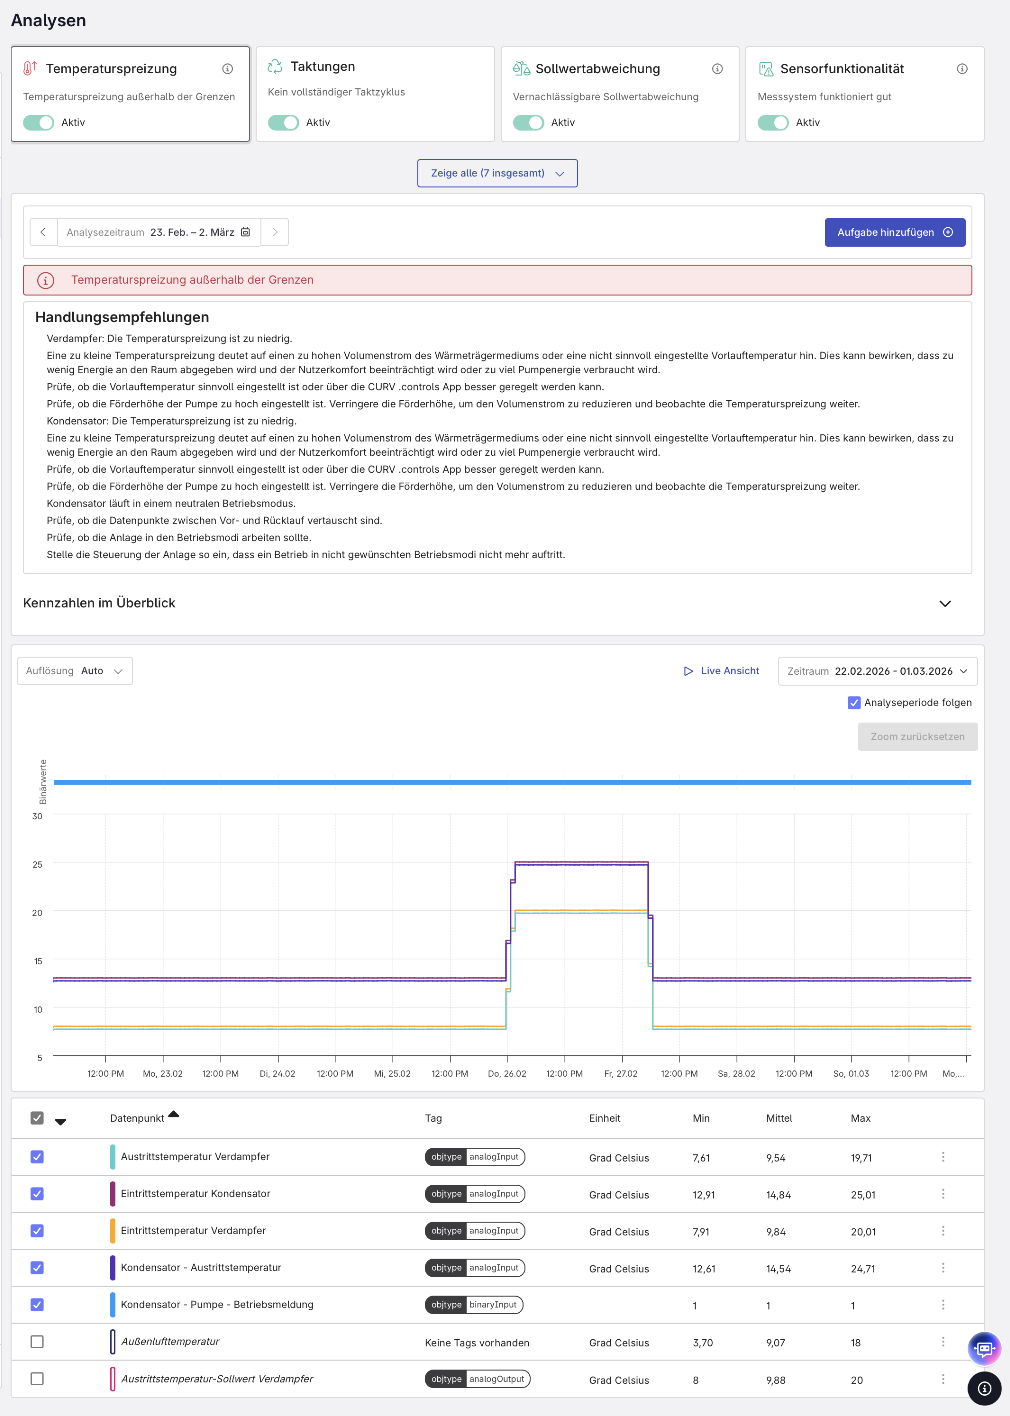Toggle Taktungen Aktiv switch
Screen dimensions: 1010x1416
pos(283,122)
